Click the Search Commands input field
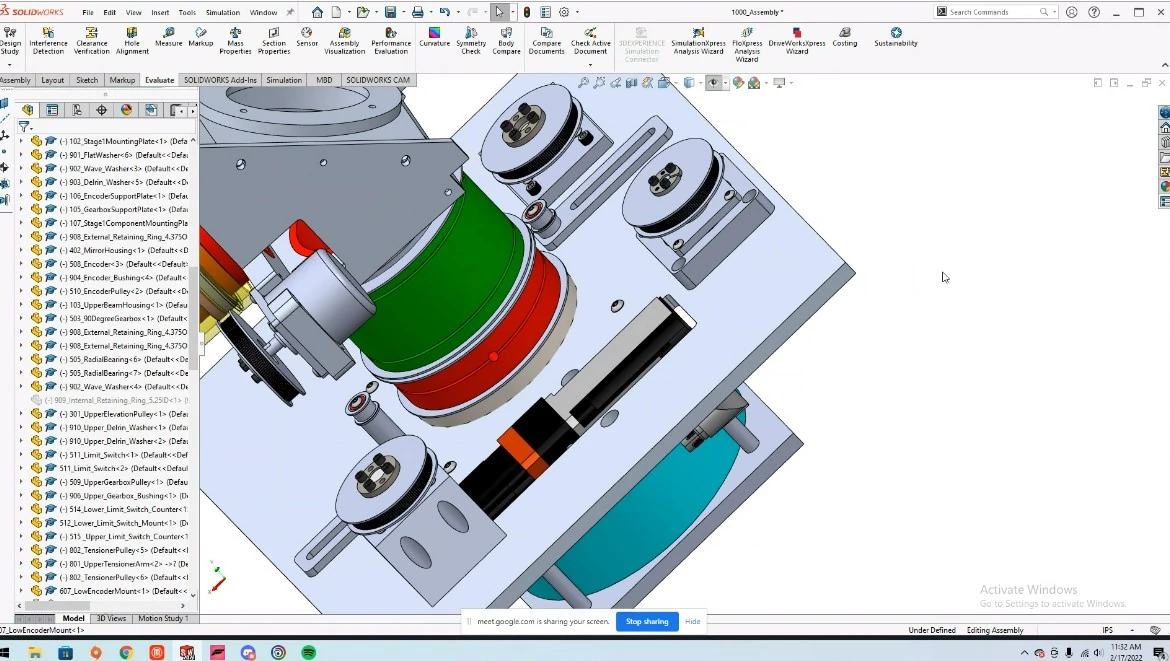Screen dimensions: 1170x661 pos(992,12)
